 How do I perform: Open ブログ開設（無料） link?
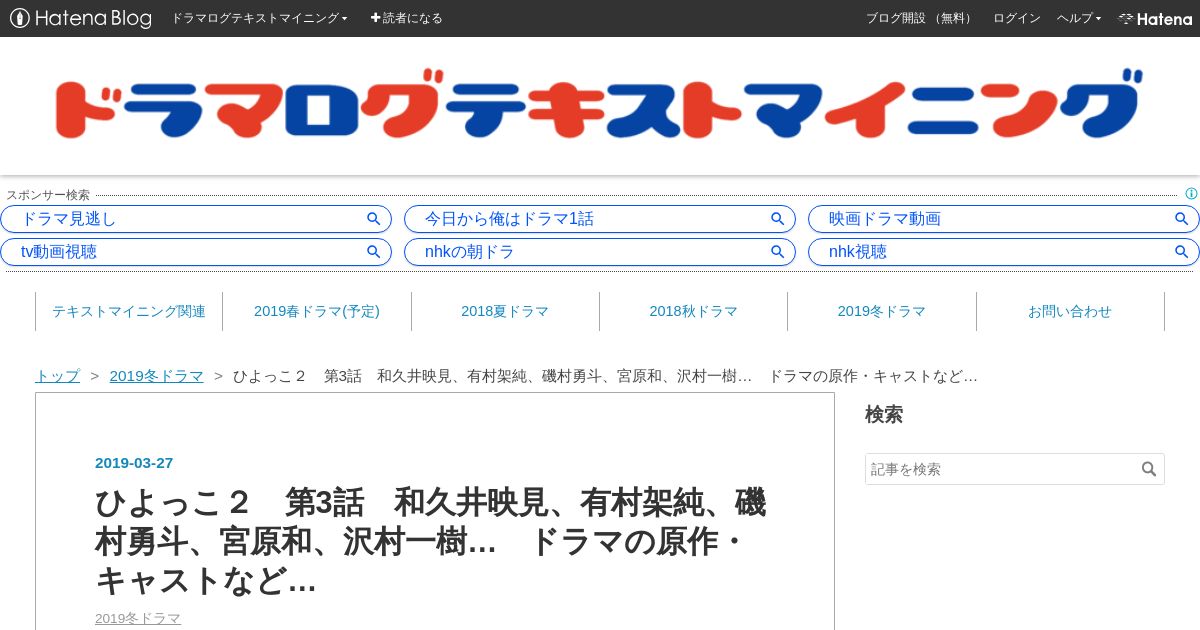(x=920, y=18)
